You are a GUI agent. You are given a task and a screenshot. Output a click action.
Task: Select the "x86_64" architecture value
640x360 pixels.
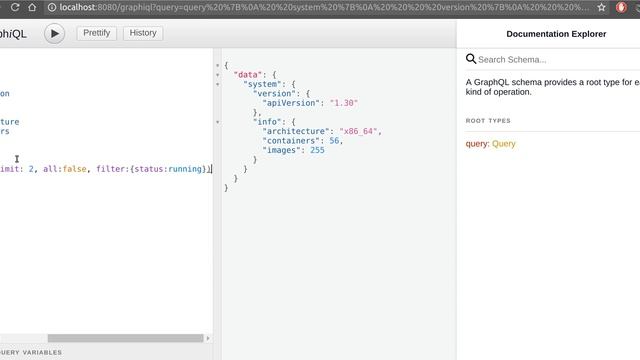point(358,131)
